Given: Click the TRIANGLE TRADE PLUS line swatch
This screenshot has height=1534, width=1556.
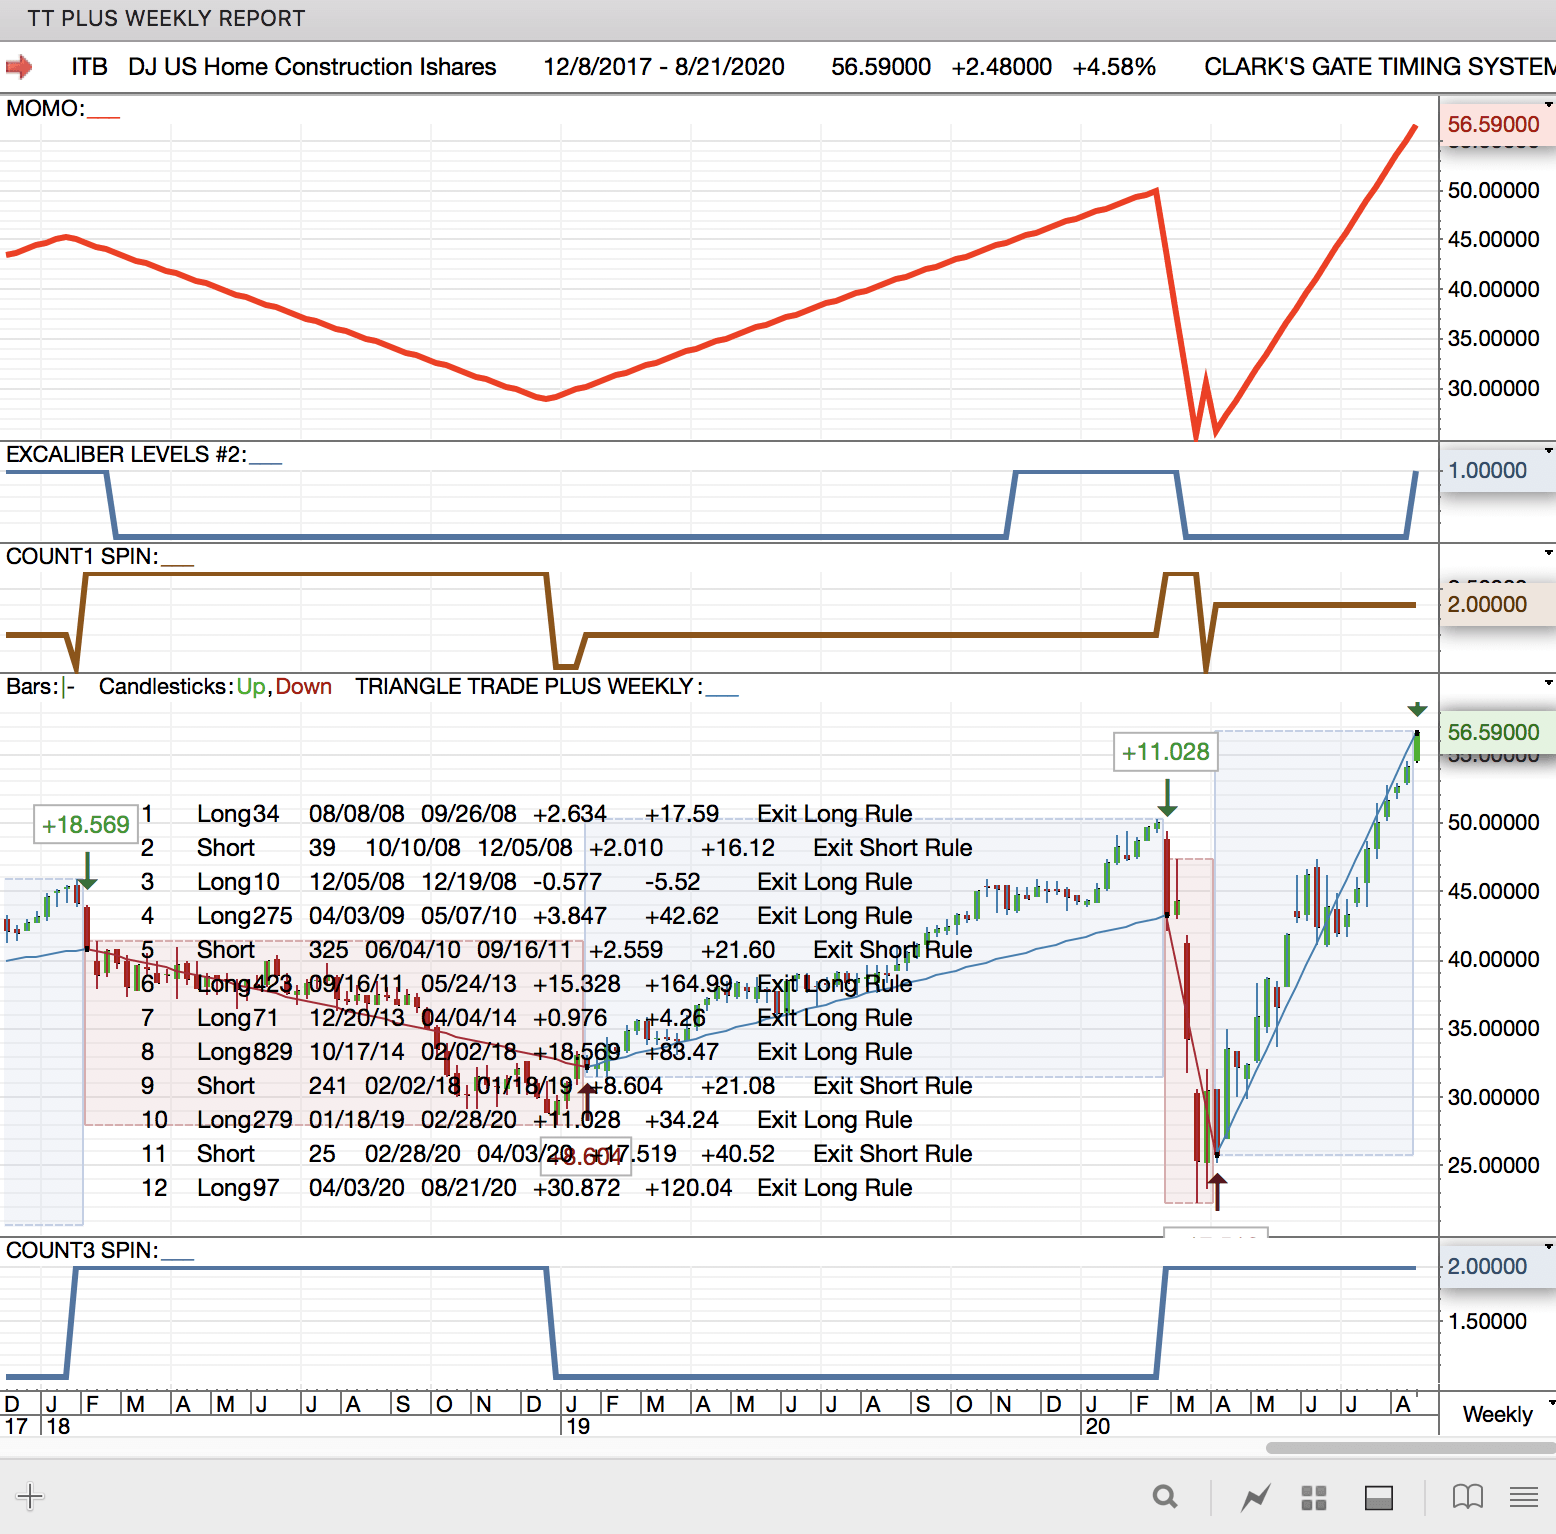Looking at the screenshot, I should pyautogui.click(x=722, y=694).
